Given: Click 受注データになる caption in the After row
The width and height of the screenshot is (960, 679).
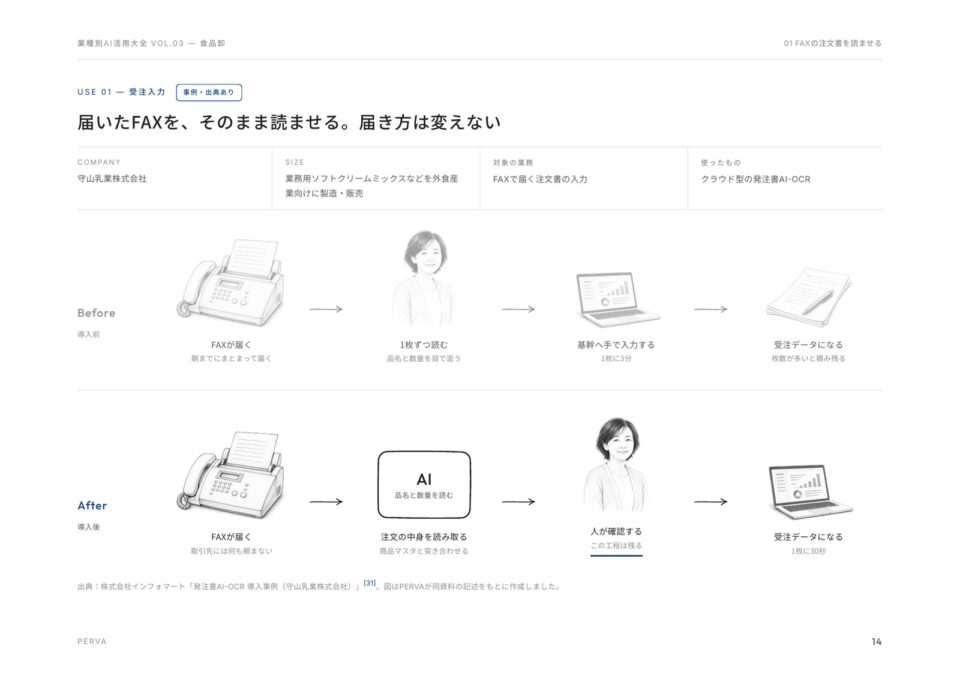Looking at the screenshot, I should coord(809,537).
